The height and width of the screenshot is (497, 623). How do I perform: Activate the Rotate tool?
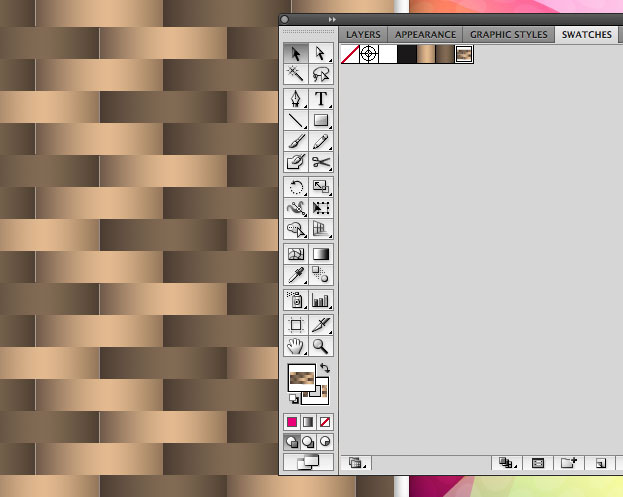(296, 187)
